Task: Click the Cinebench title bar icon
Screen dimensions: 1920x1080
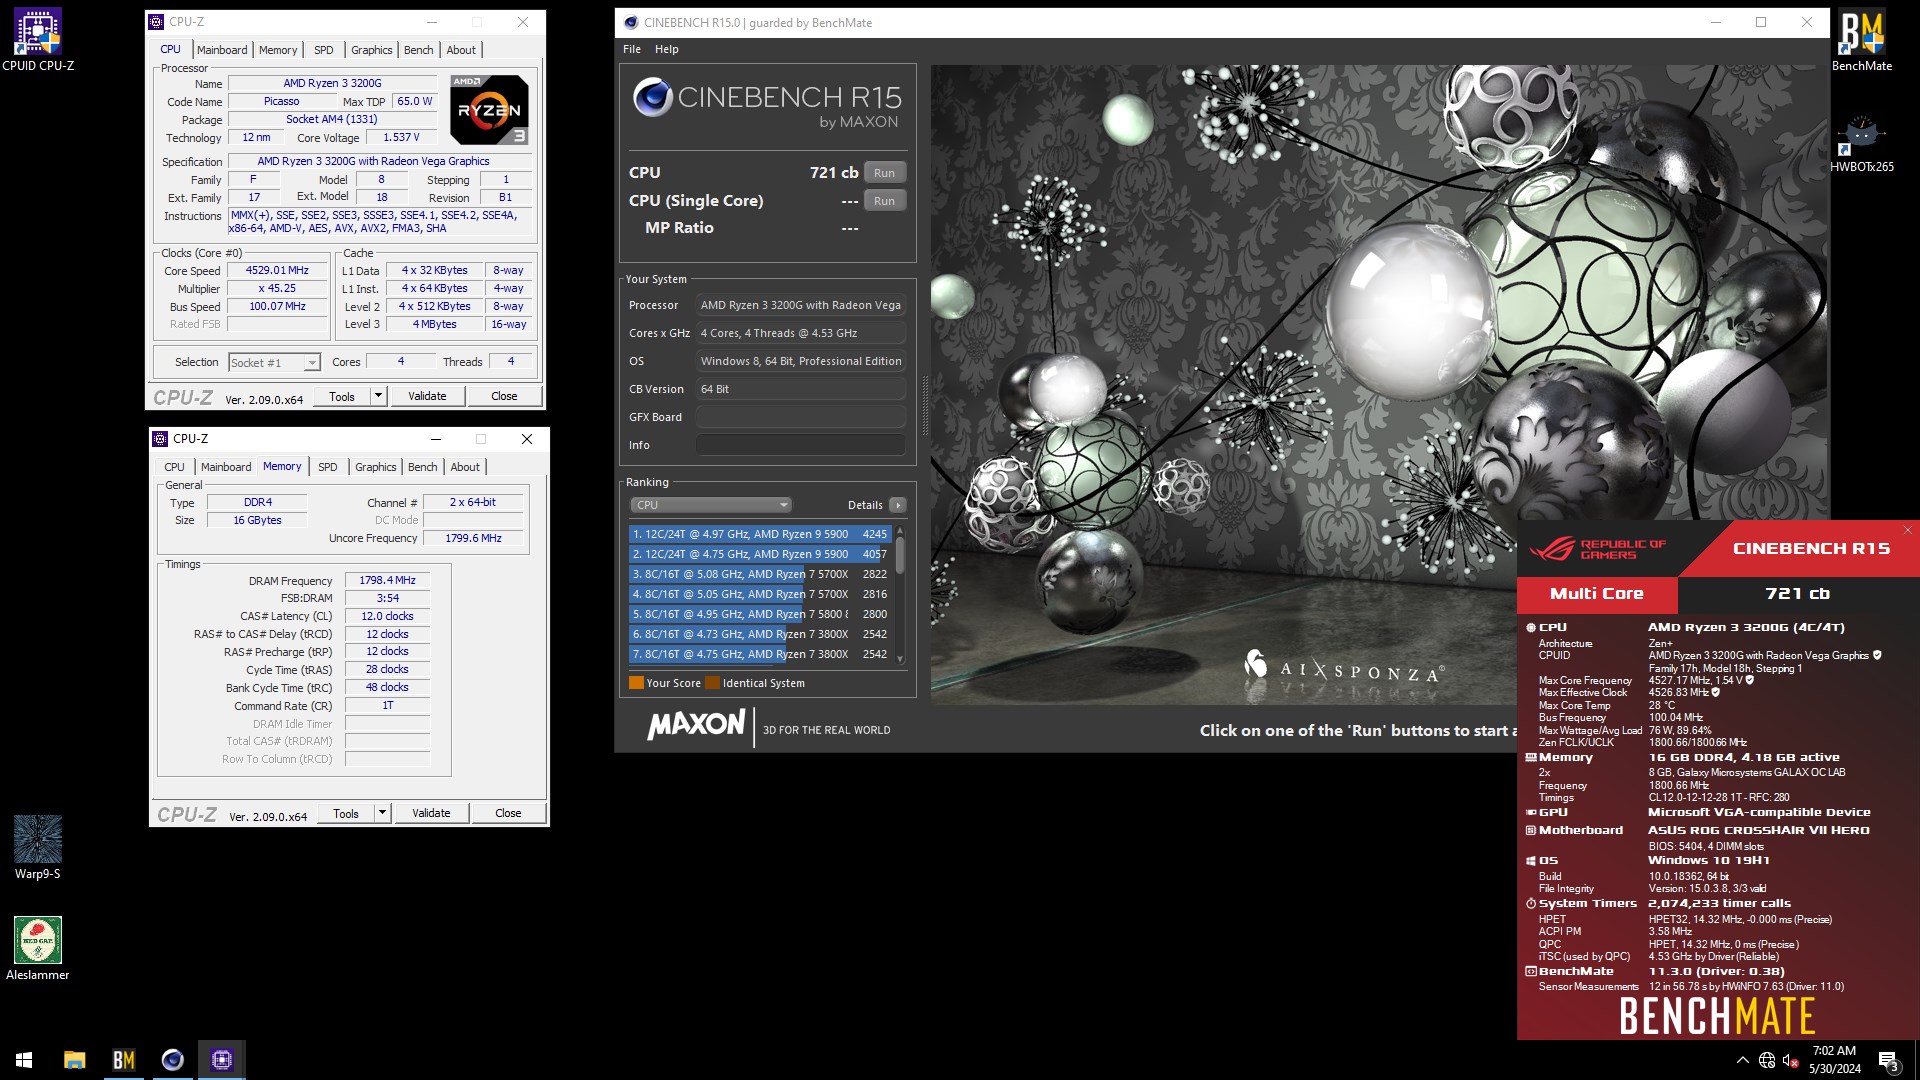Action: click(x=630, y=22)
